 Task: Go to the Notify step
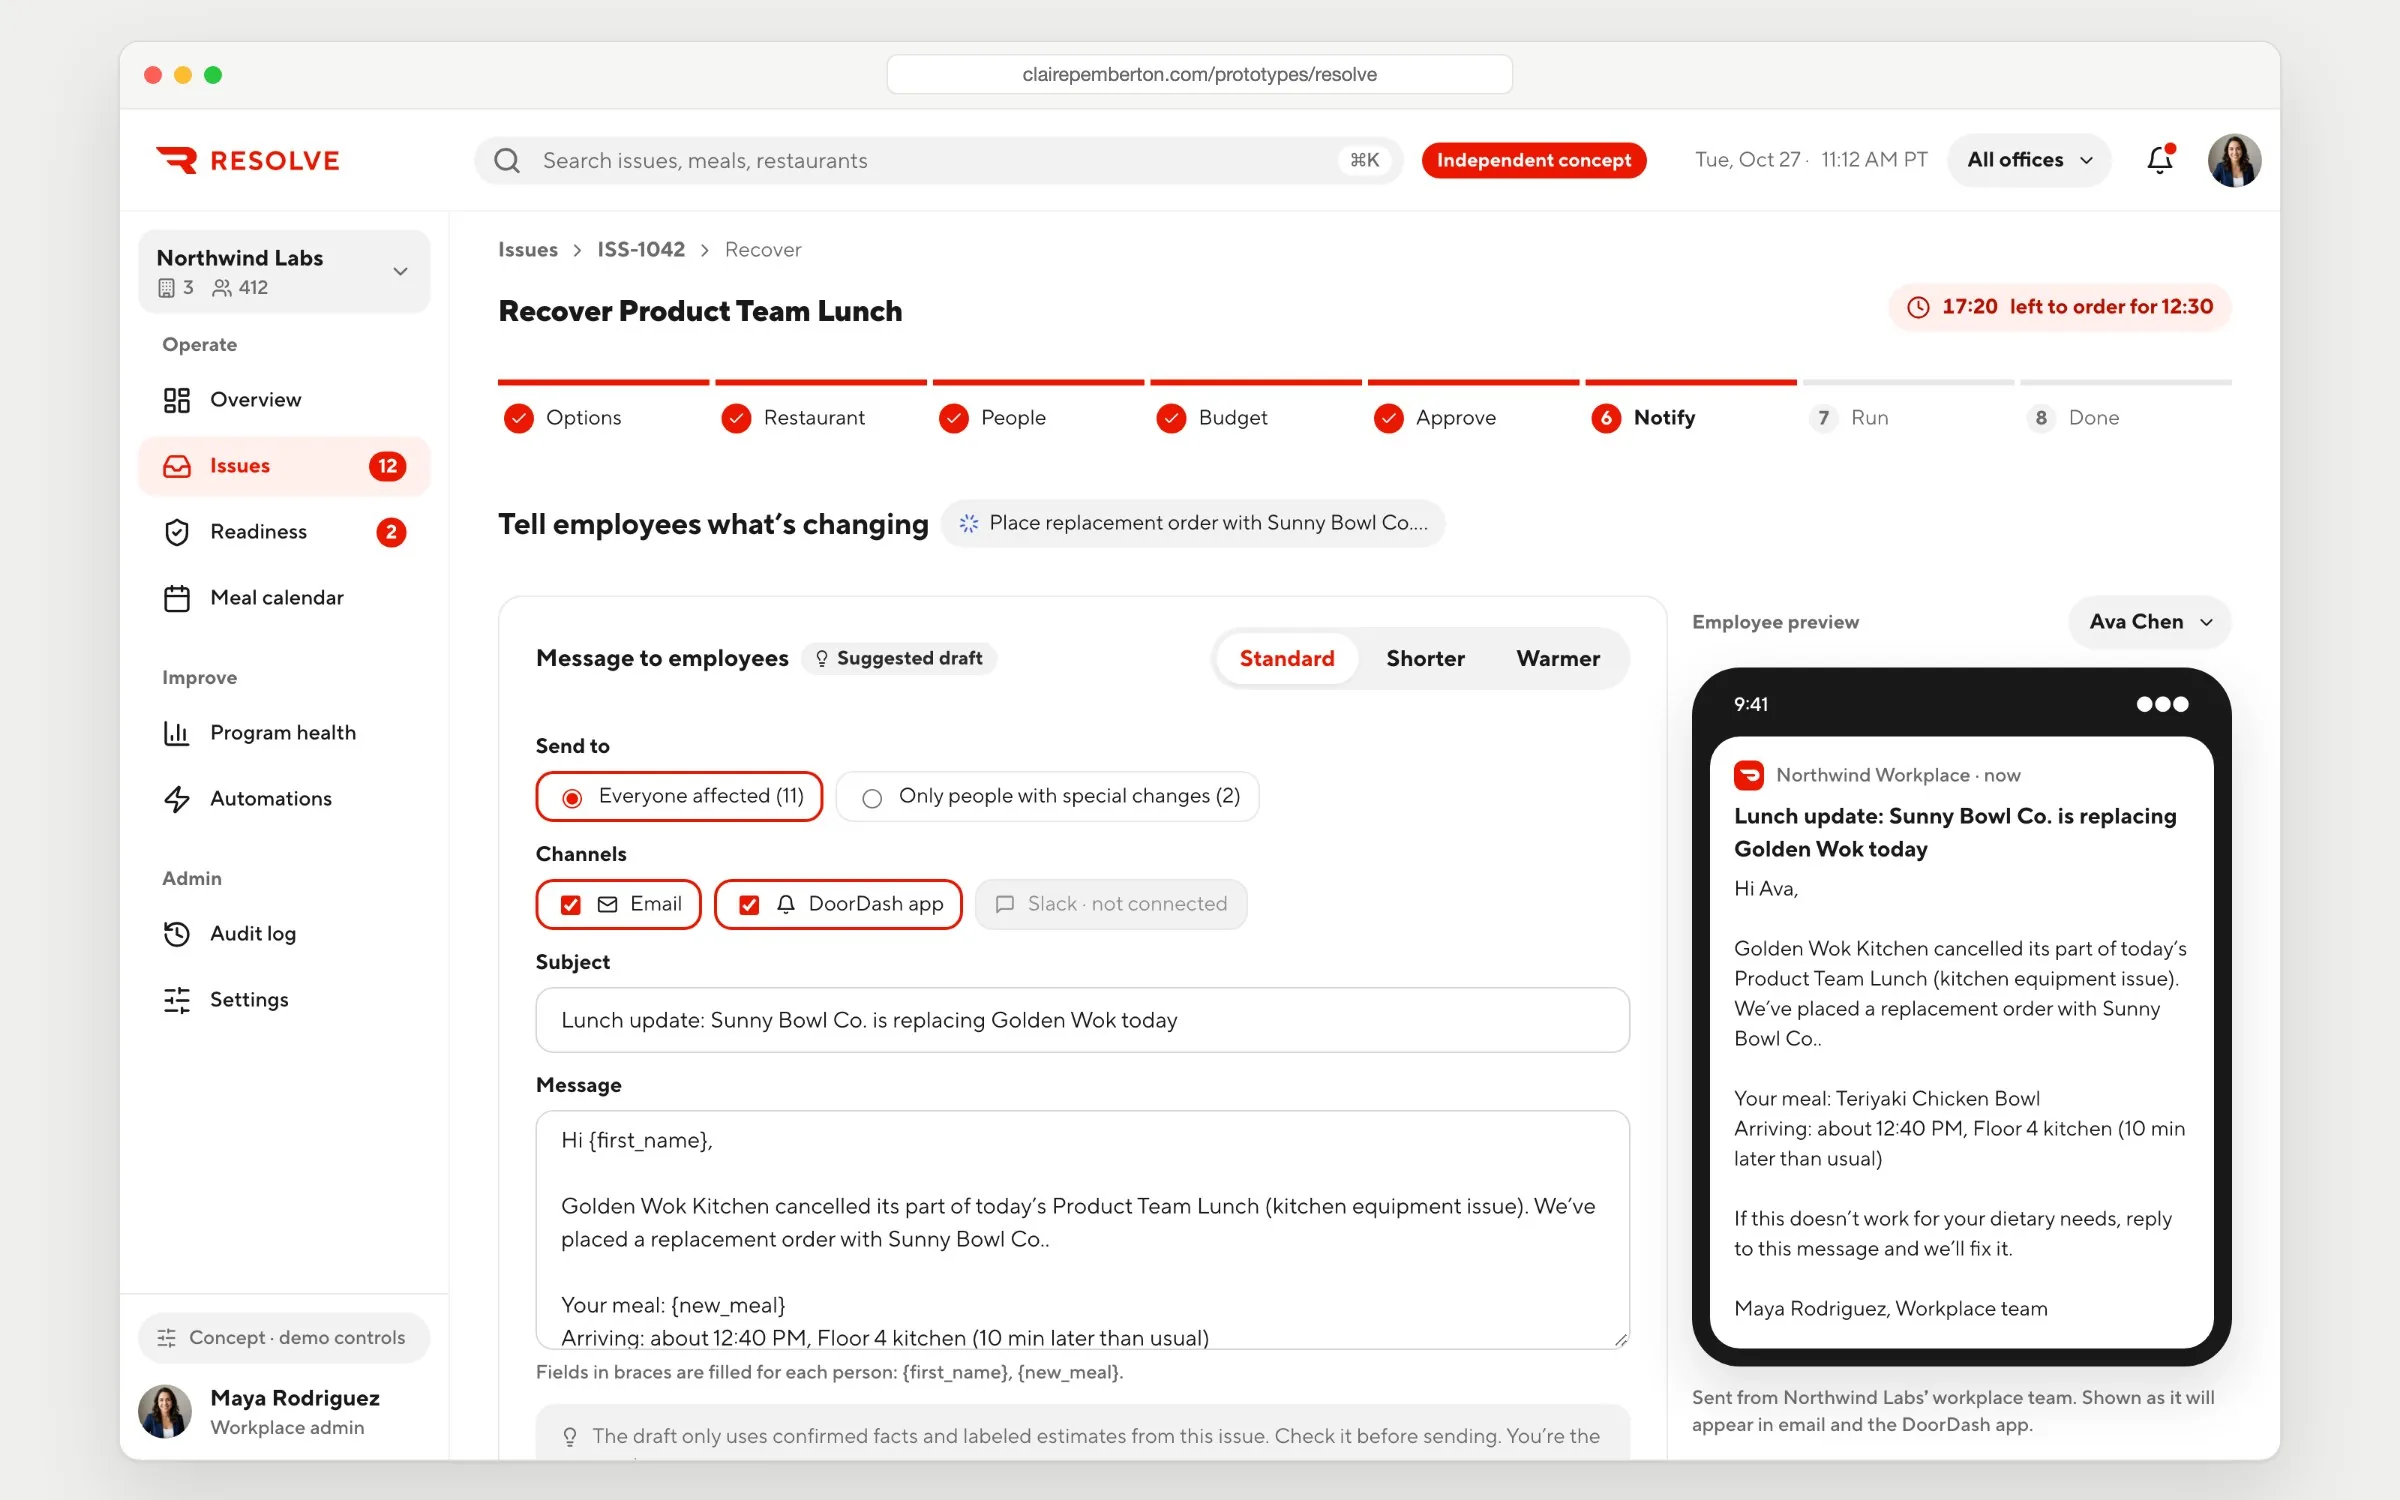click(x=1644, y=418)
